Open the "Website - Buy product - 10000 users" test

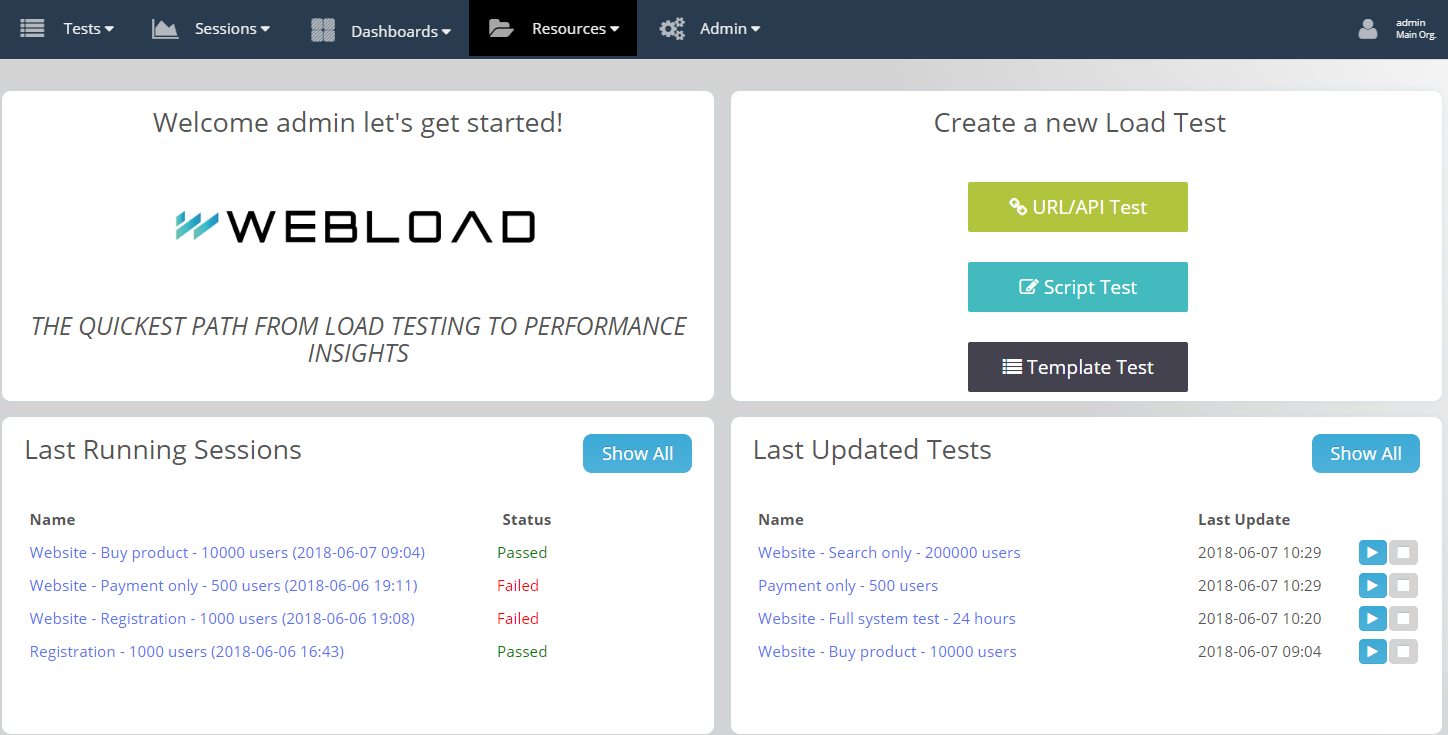pos(887,651)
